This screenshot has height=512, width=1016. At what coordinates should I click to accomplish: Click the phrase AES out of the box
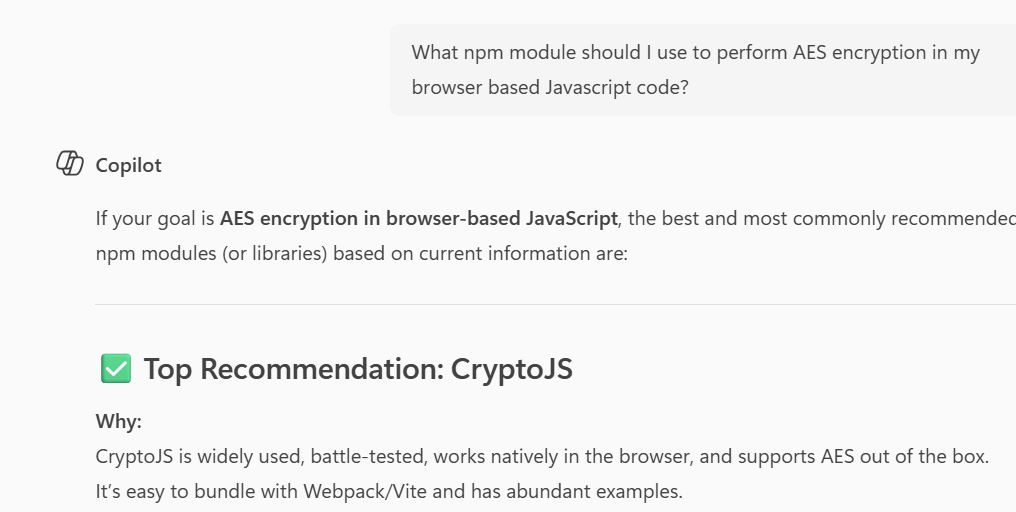905,456
